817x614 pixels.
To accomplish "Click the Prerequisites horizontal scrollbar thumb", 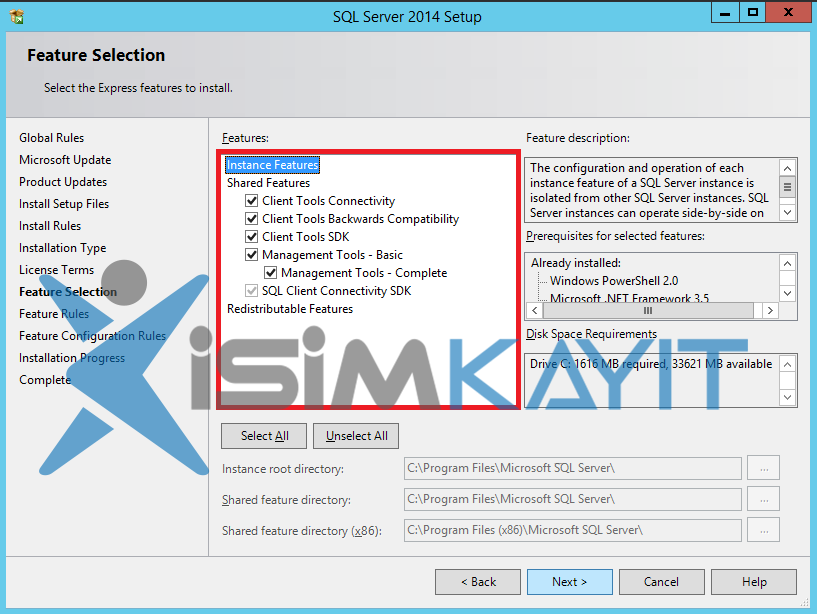I will 648,311.
